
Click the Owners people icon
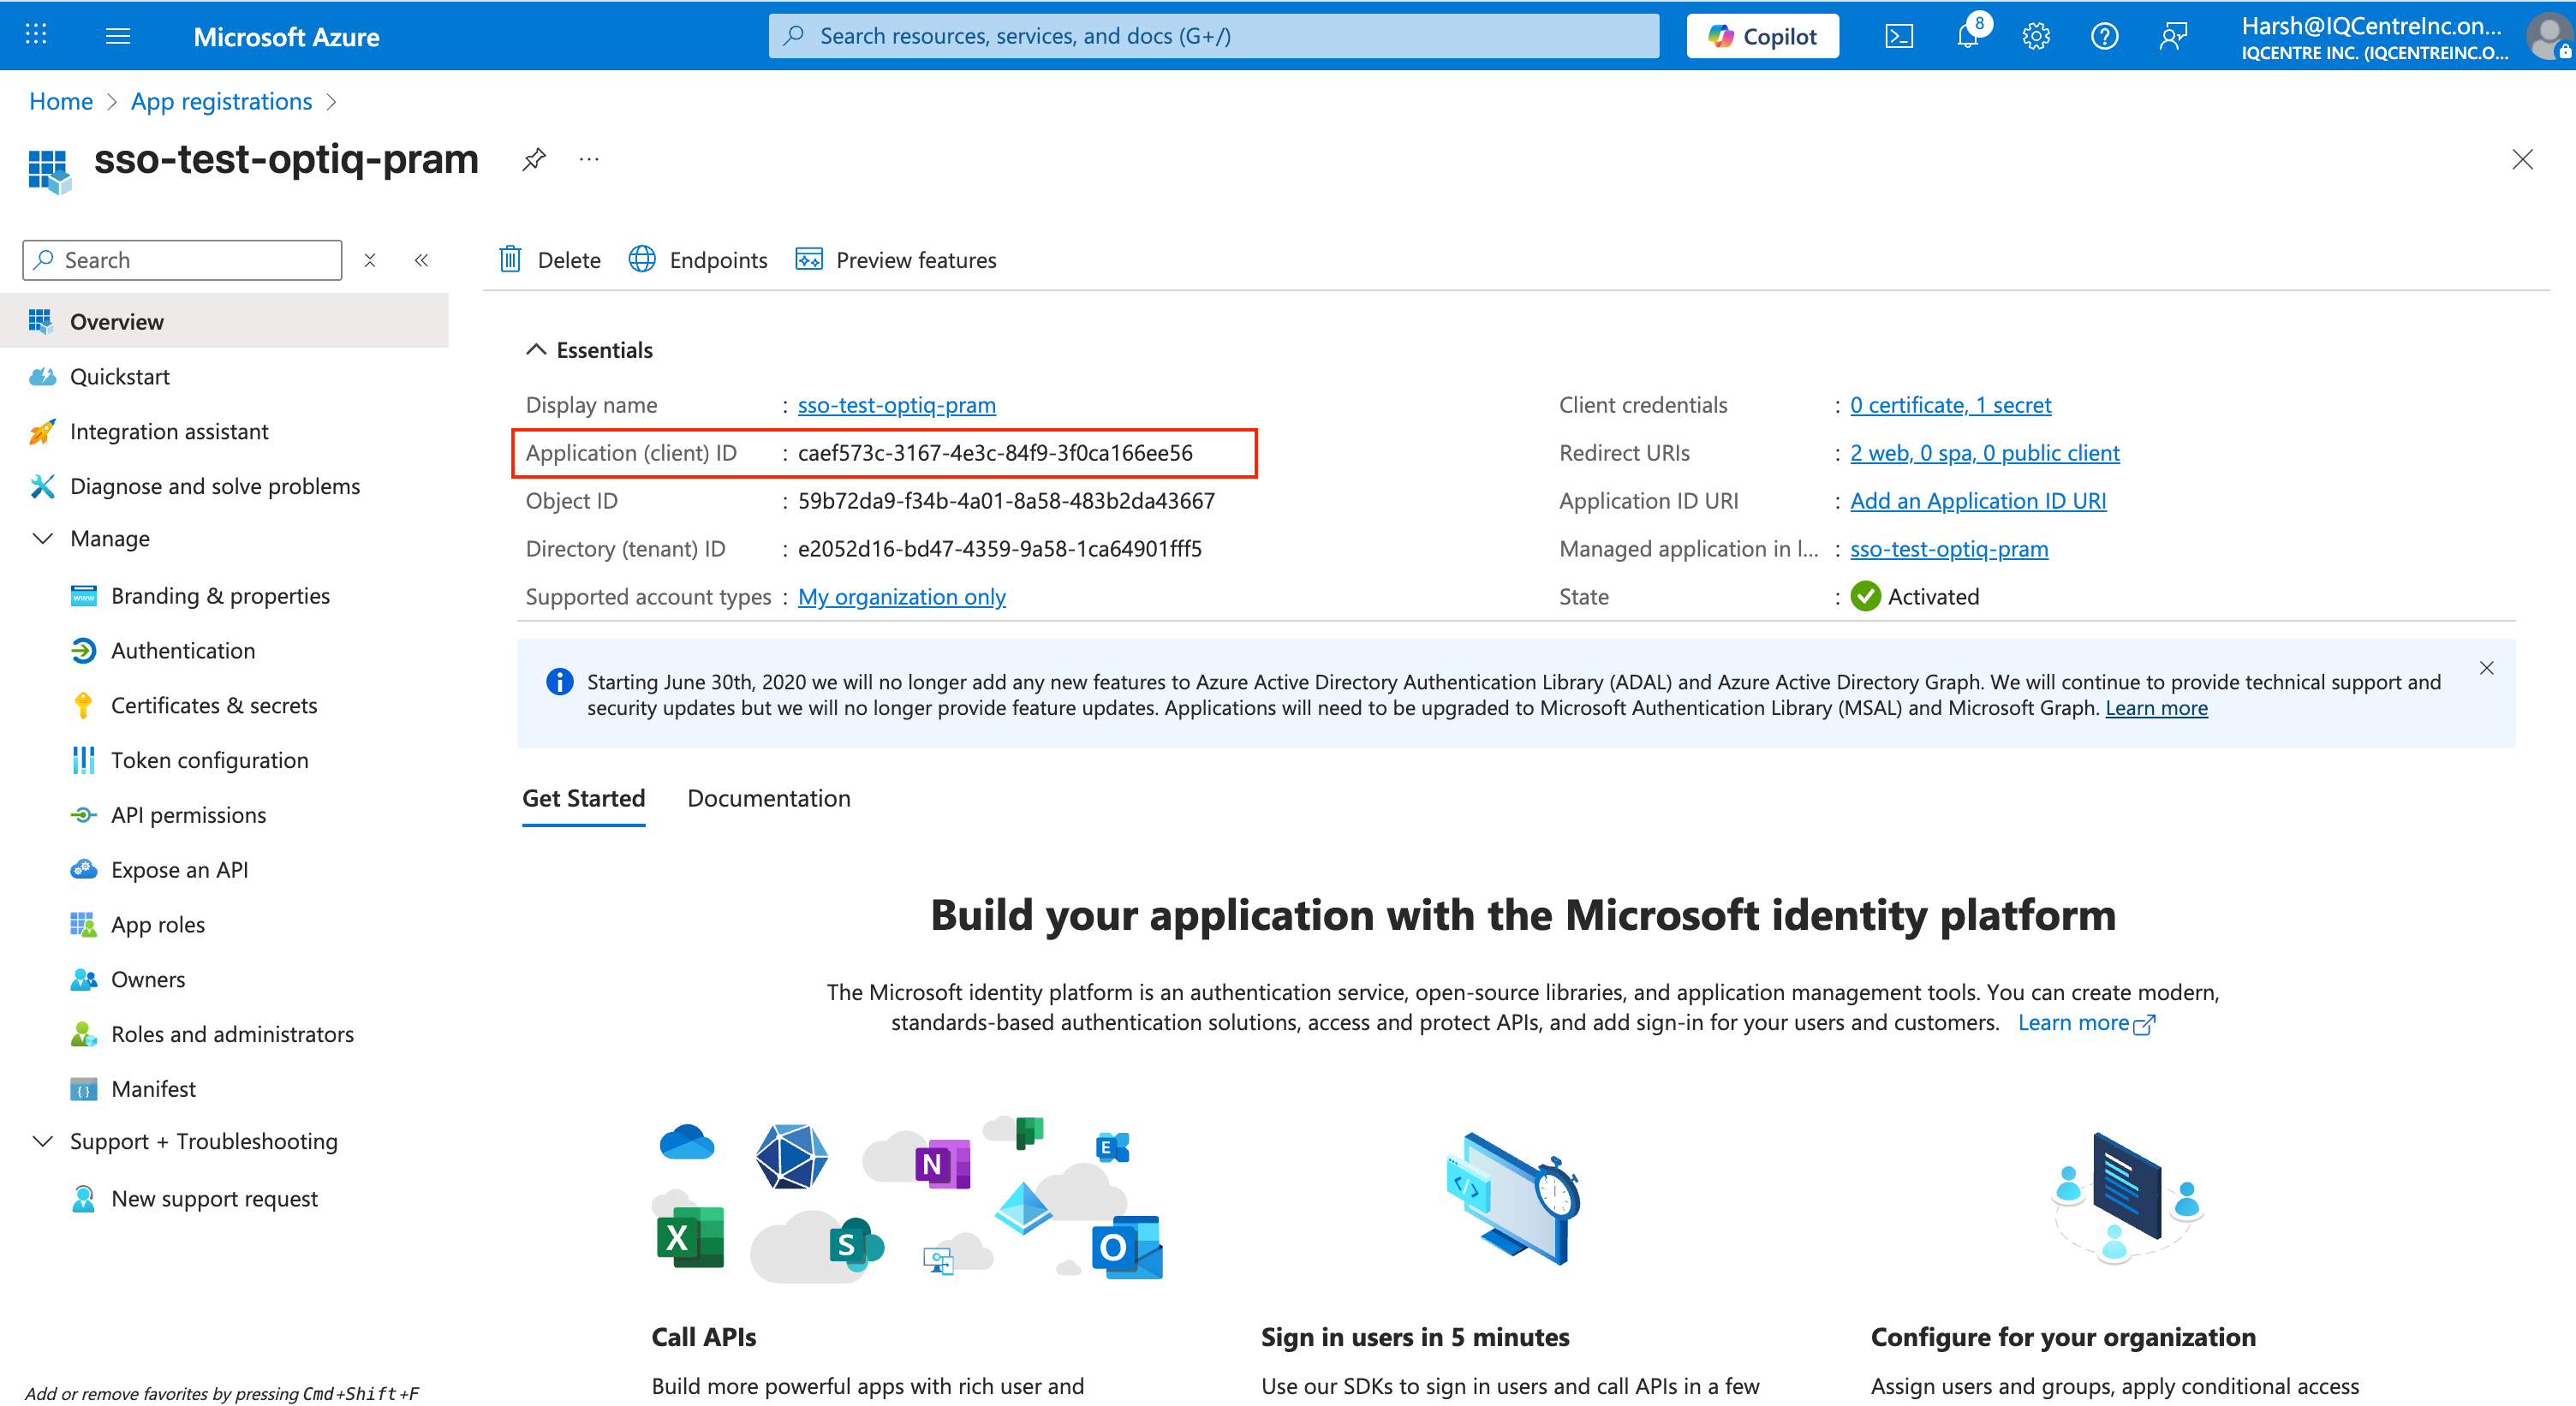click(84, 980)
